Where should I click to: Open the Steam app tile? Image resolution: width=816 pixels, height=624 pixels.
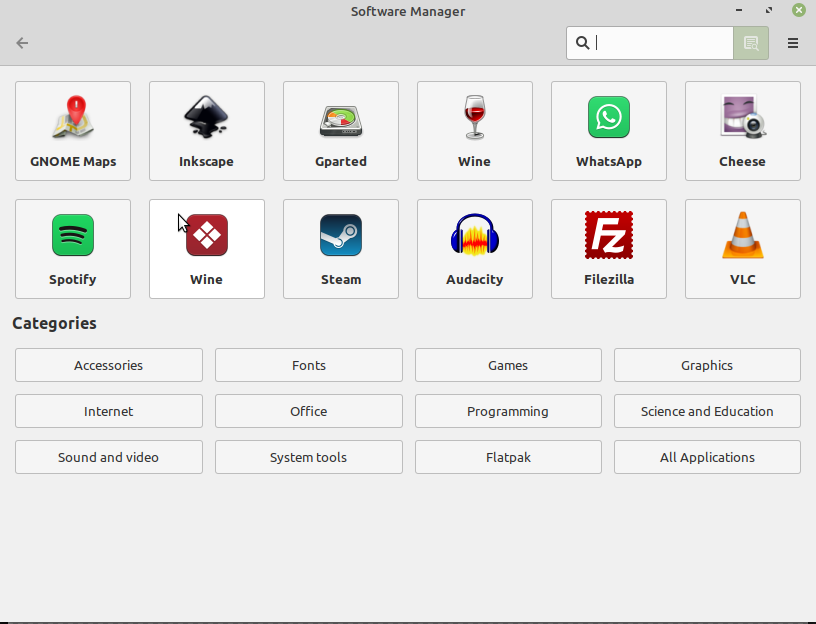pos(341,249)
